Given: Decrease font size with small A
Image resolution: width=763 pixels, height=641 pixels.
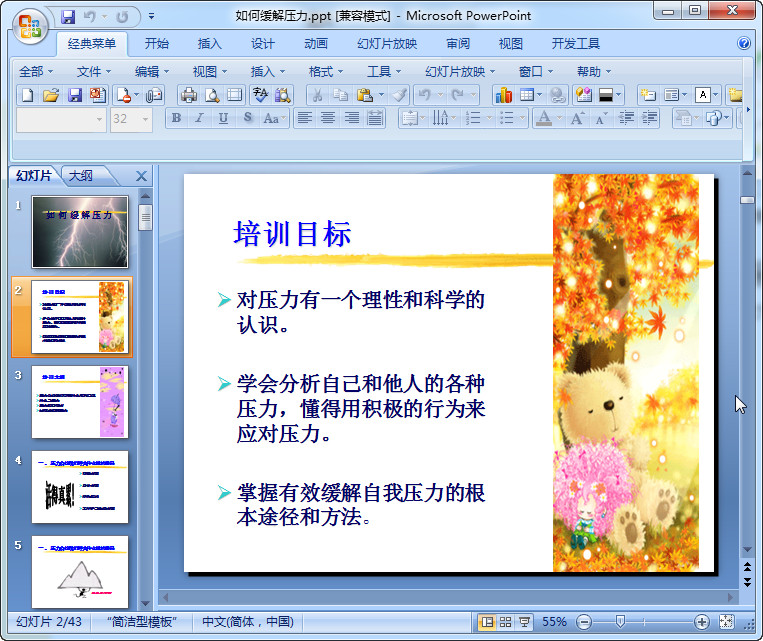Looking at the screenshot, I should (600, 118).
